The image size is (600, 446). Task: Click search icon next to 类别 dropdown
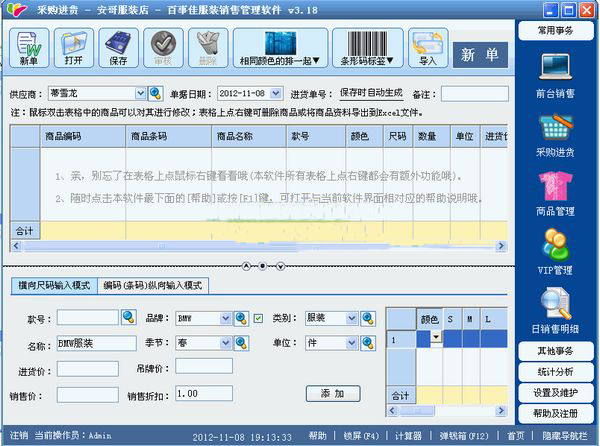pos(368,318)
